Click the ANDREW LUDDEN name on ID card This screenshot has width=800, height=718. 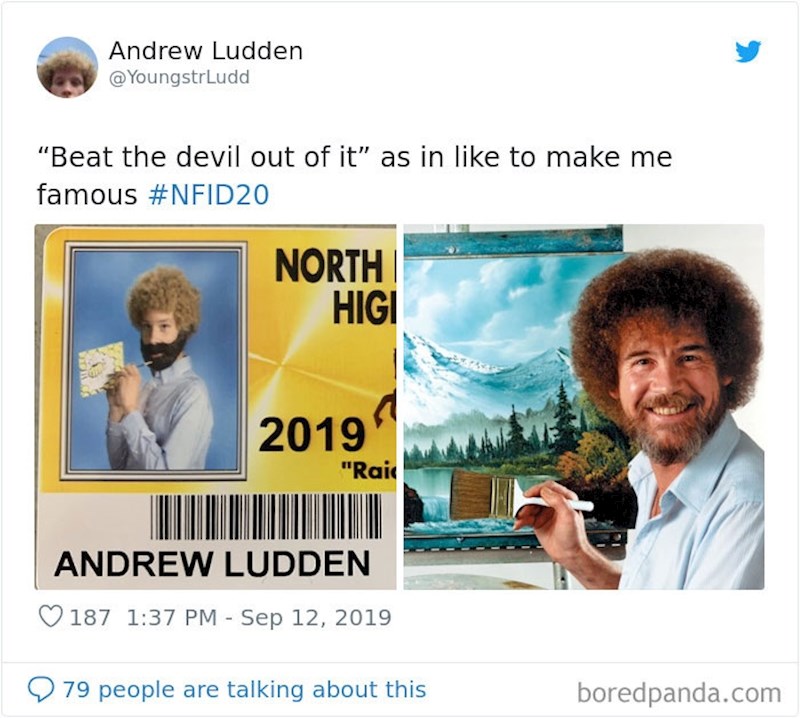(x=212, y=563)
